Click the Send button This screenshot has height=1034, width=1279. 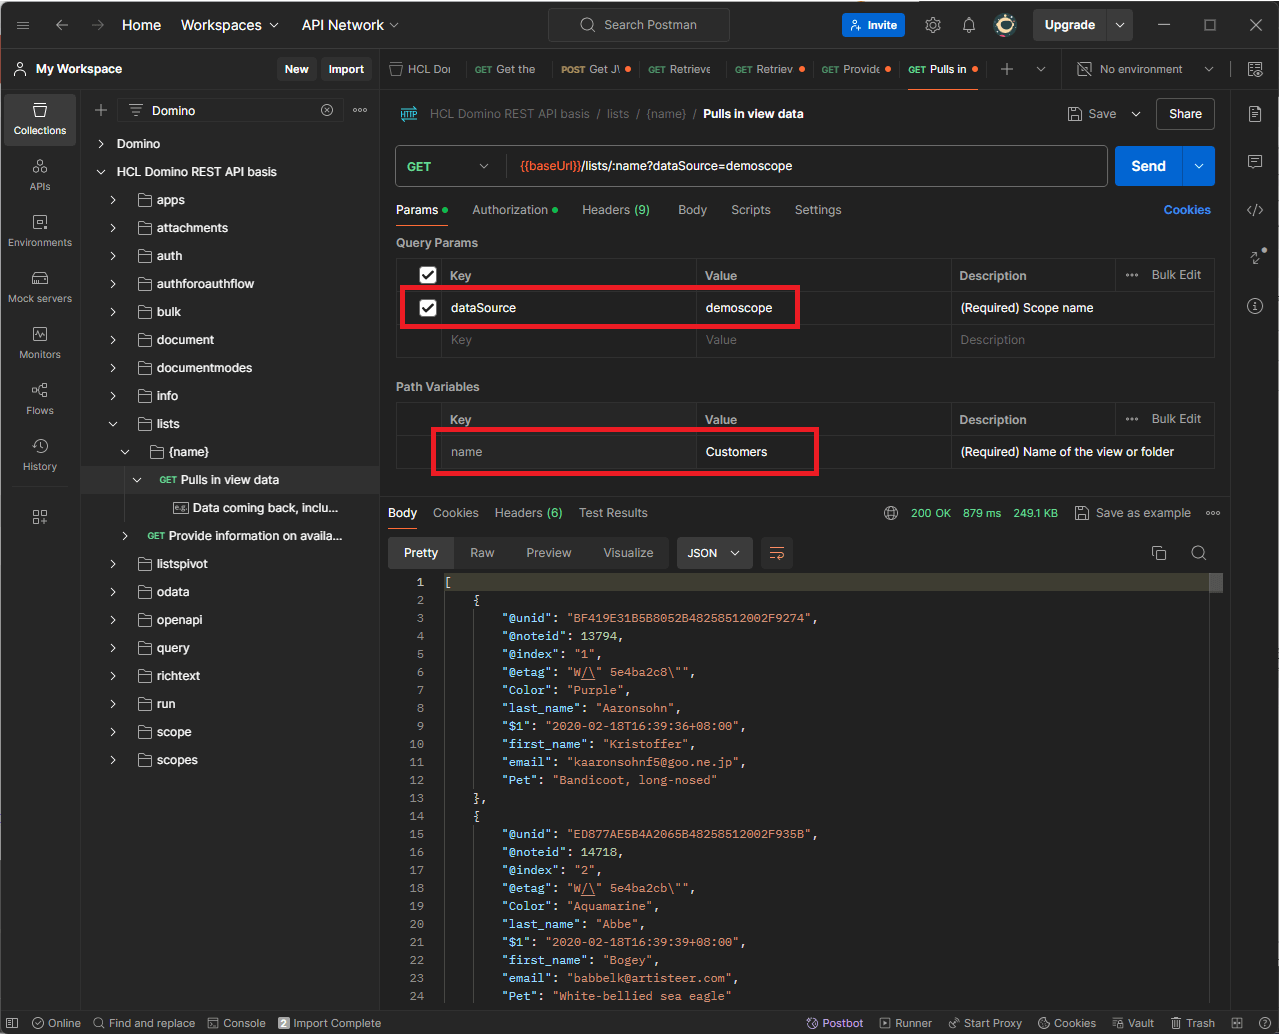[x=1148, y=166]
